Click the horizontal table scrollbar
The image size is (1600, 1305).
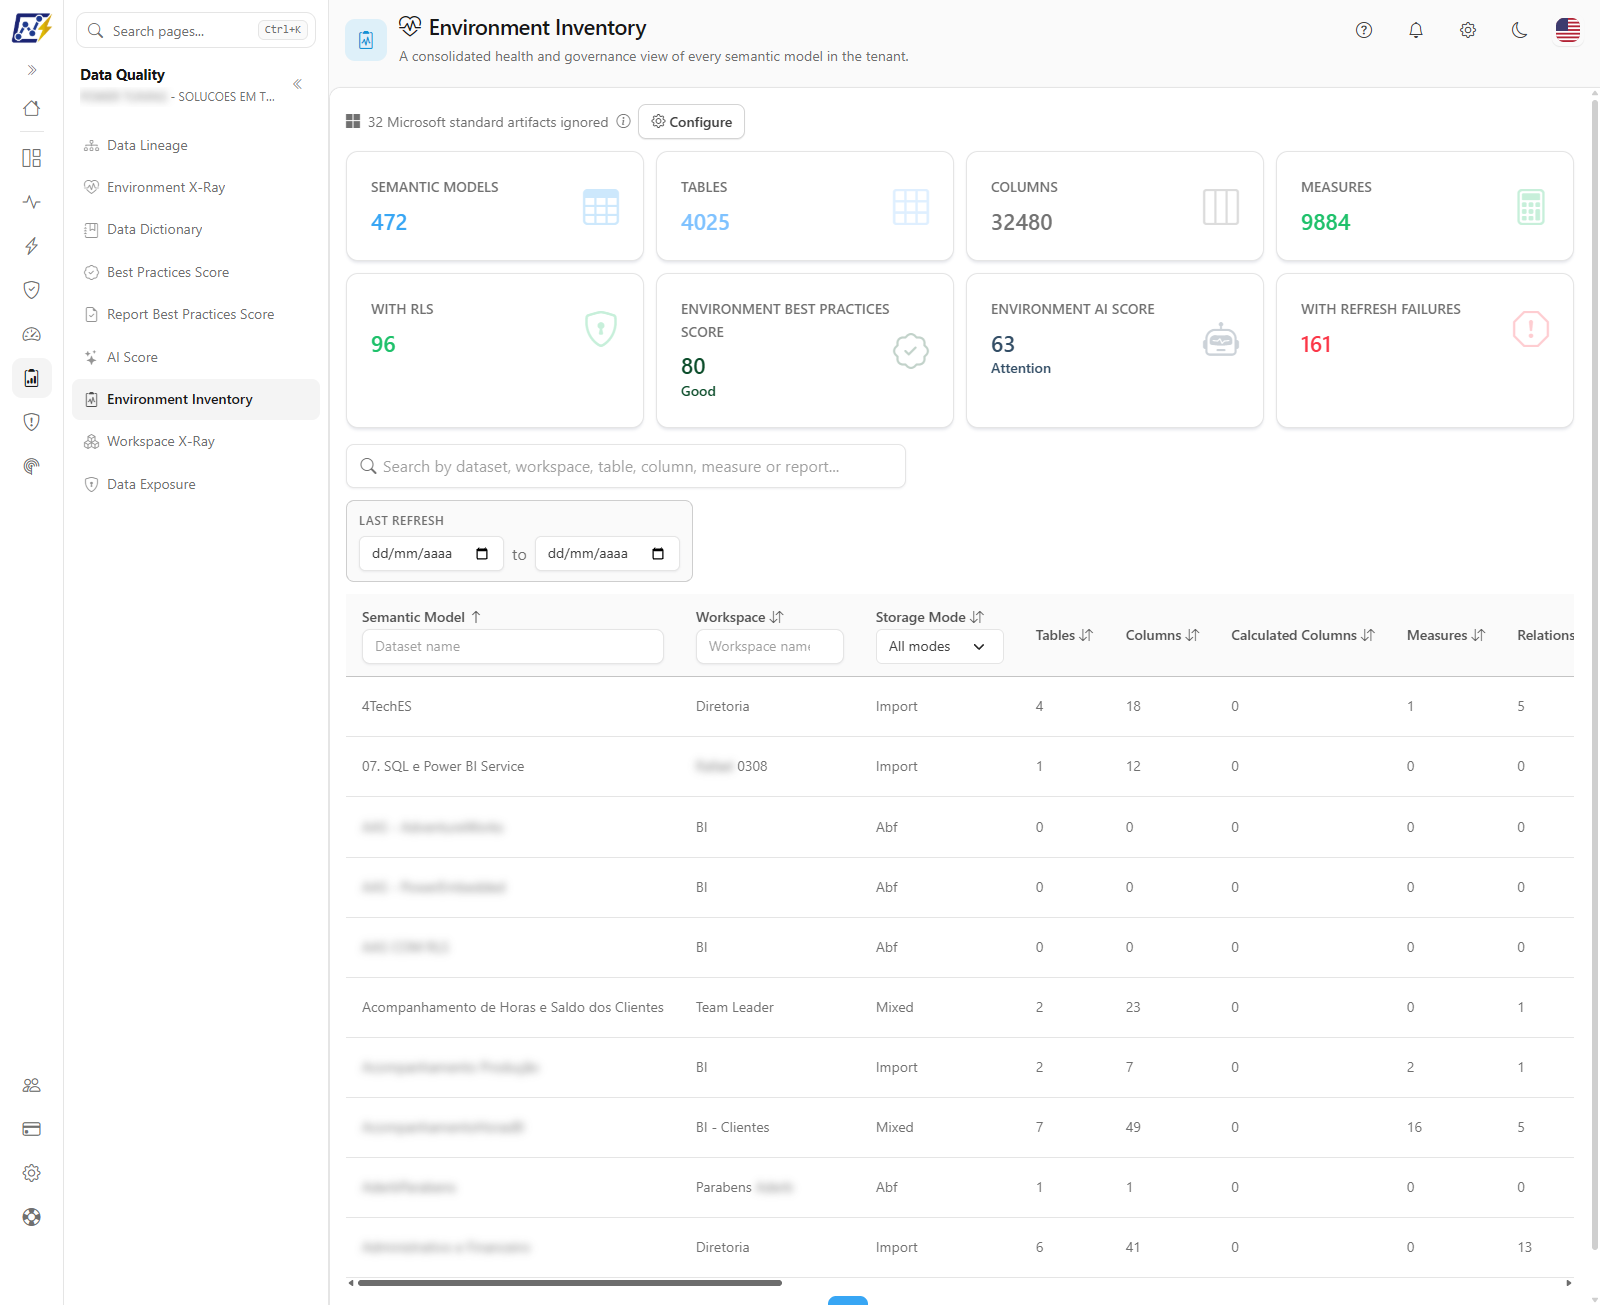tap(570, 1282)
